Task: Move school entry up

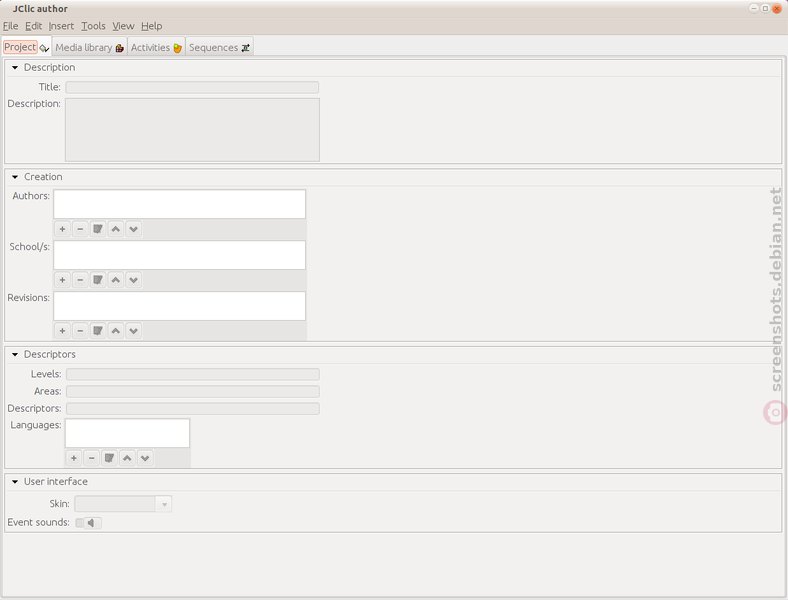Action: coord(116,280)
